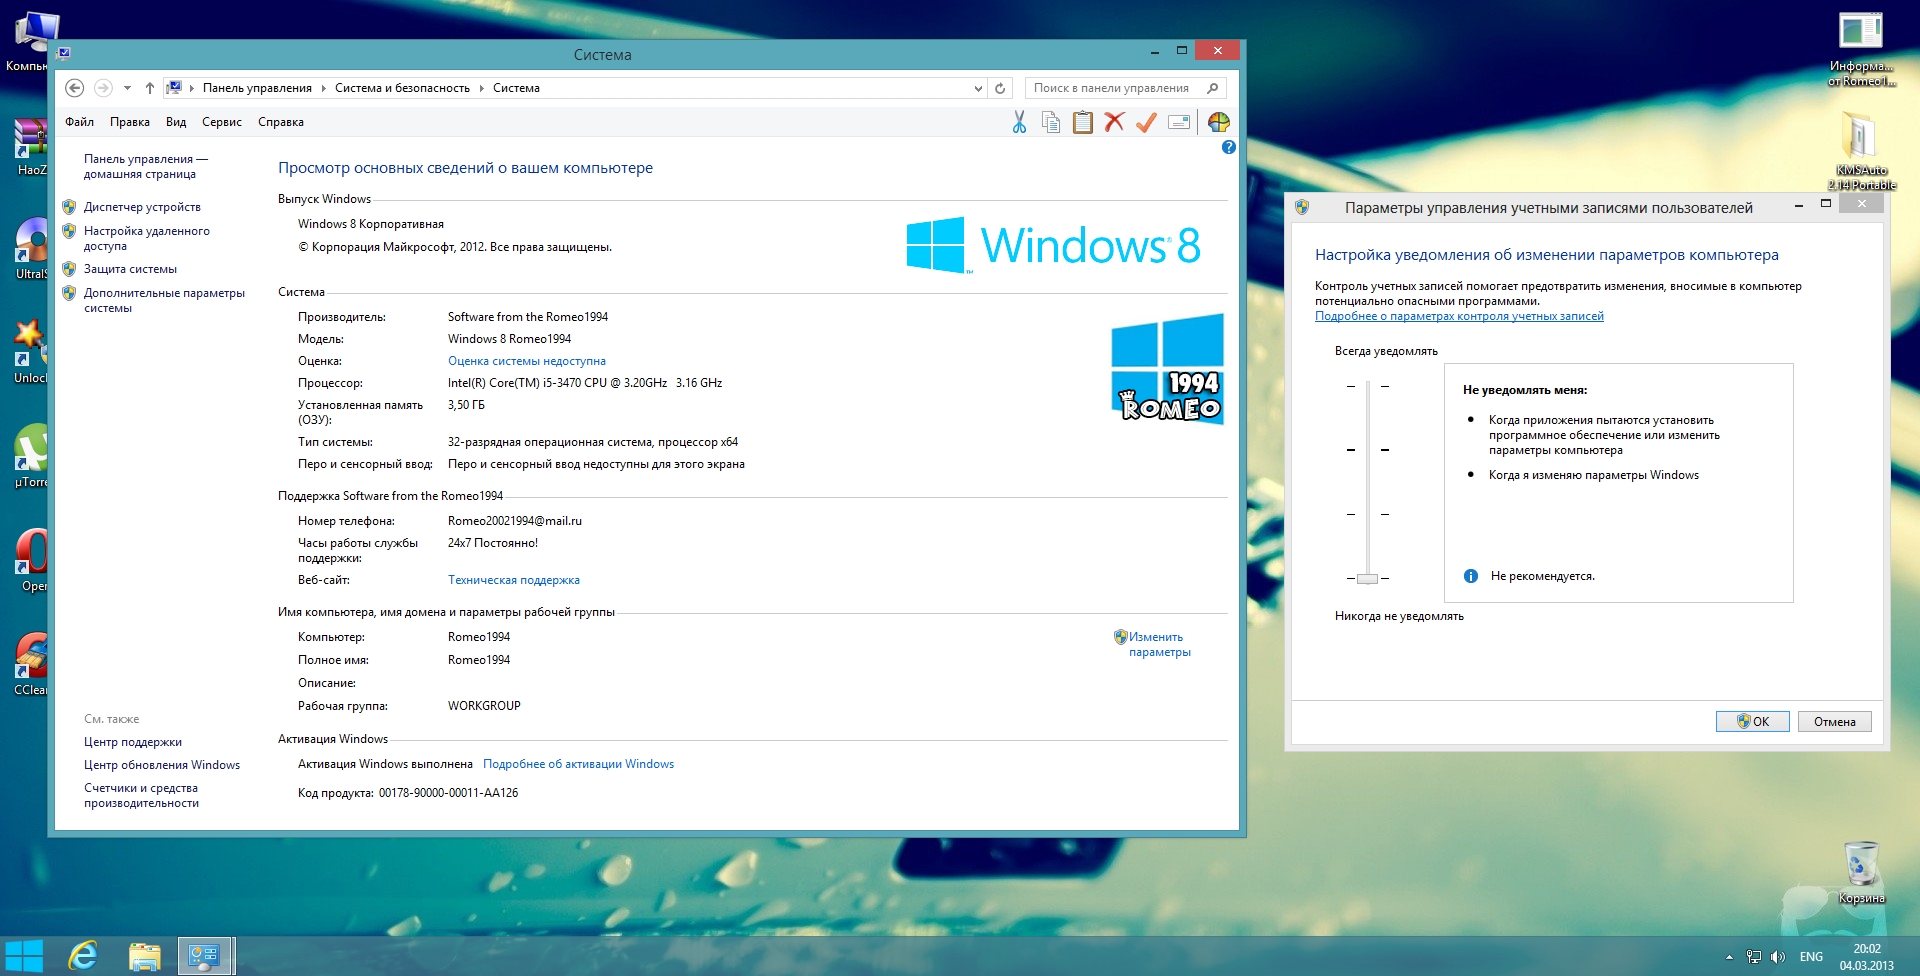Image resolution: width=1920 pixels, height=976 pixels.
Task: Open the Windows Start button
Action: (x=23, y=956)
